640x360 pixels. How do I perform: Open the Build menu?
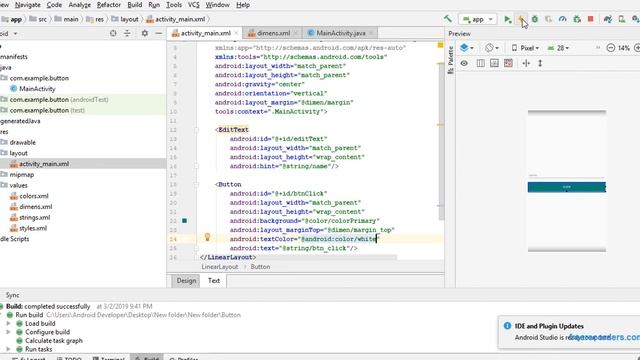click(x=135, y=5)
